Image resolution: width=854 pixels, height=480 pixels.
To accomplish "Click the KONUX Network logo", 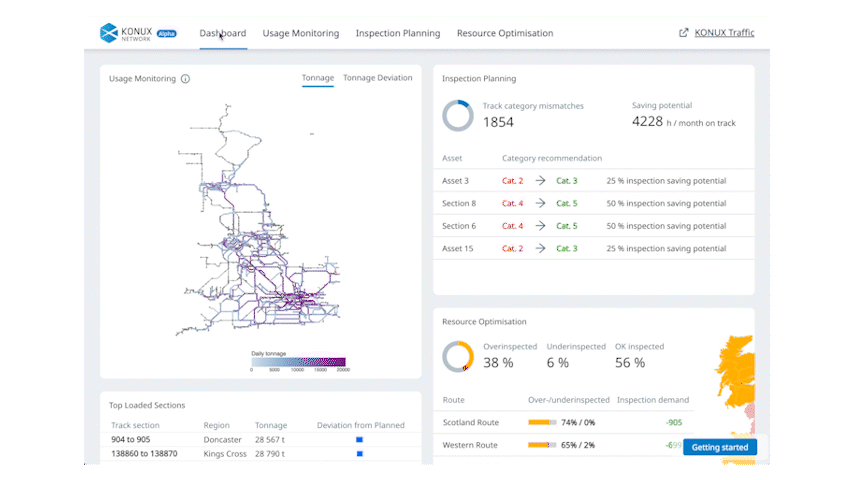I will (x=126, y=33).
